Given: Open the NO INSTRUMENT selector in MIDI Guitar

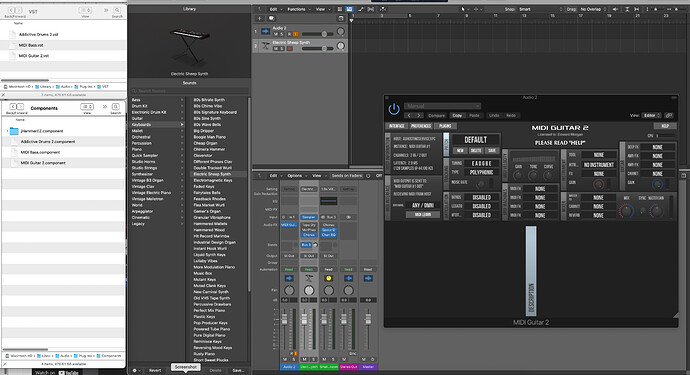Looking at the screenshot, I should pyautogui.click(x=598, y=165).
